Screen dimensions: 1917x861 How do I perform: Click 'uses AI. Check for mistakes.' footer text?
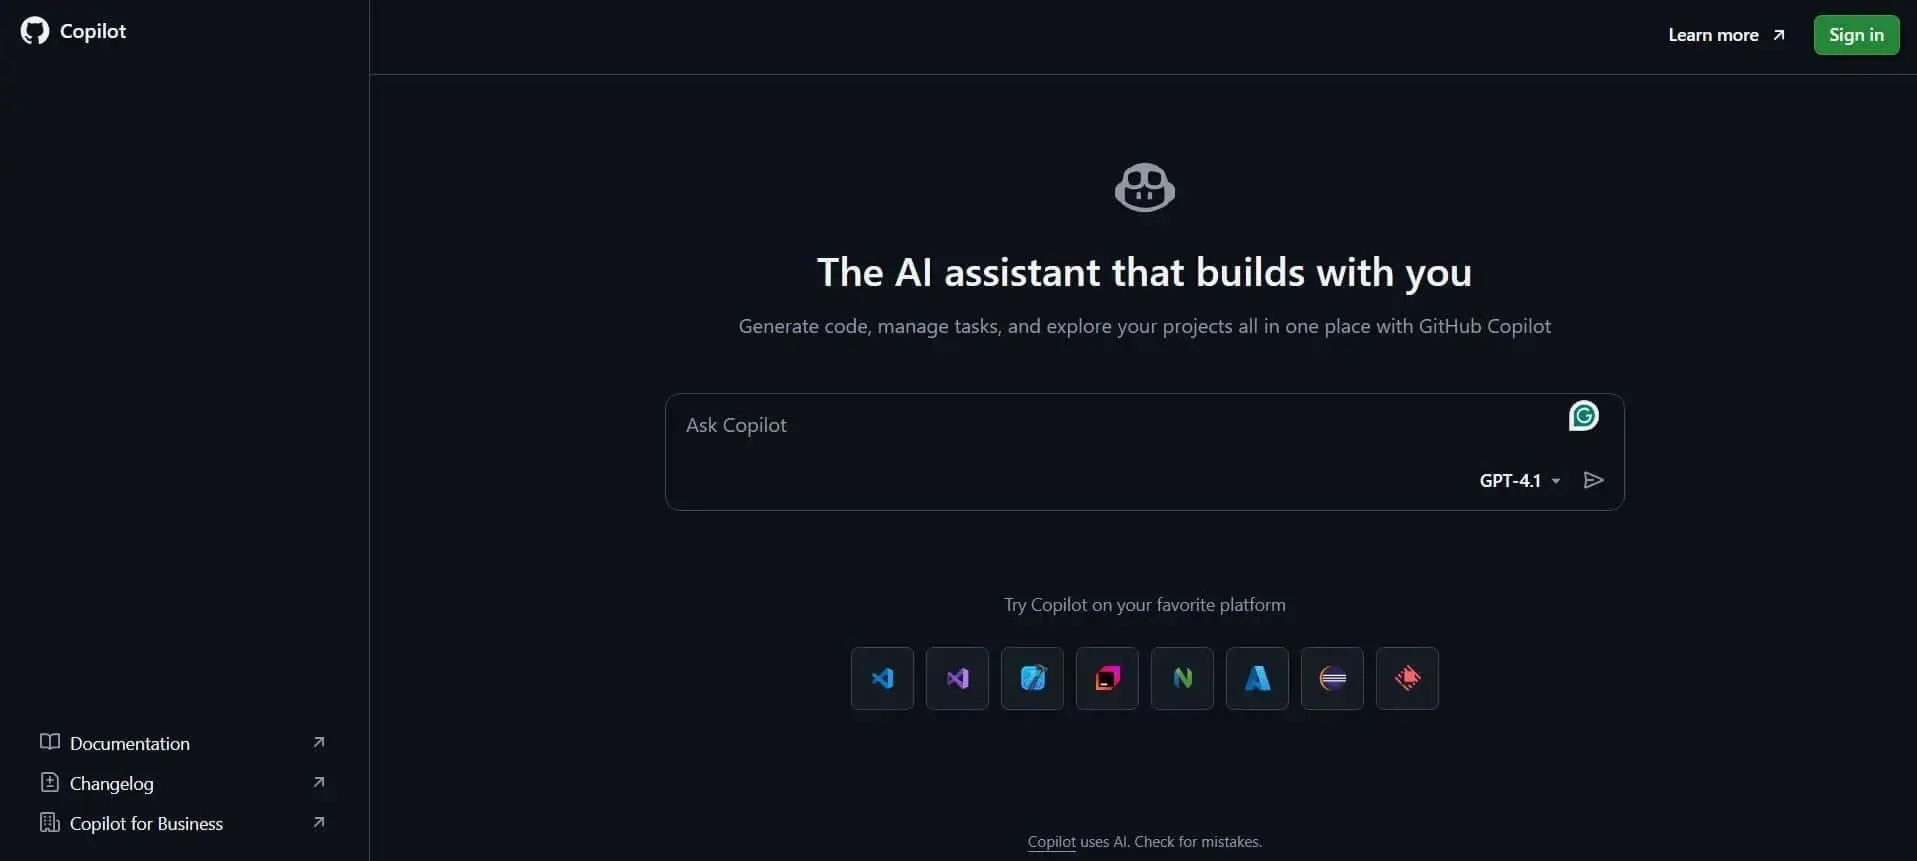[x=1171, y=842]
